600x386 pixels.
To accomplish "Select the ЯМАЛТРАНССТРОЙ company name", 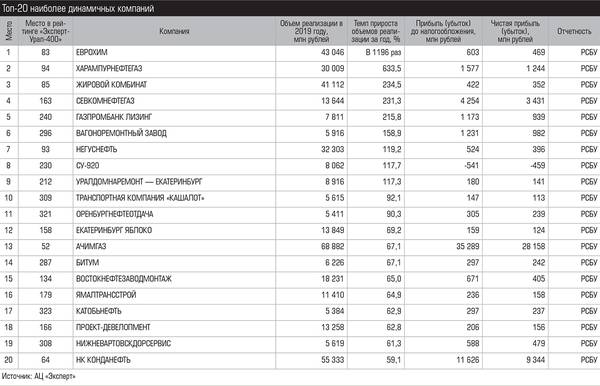I will [106, 295].
